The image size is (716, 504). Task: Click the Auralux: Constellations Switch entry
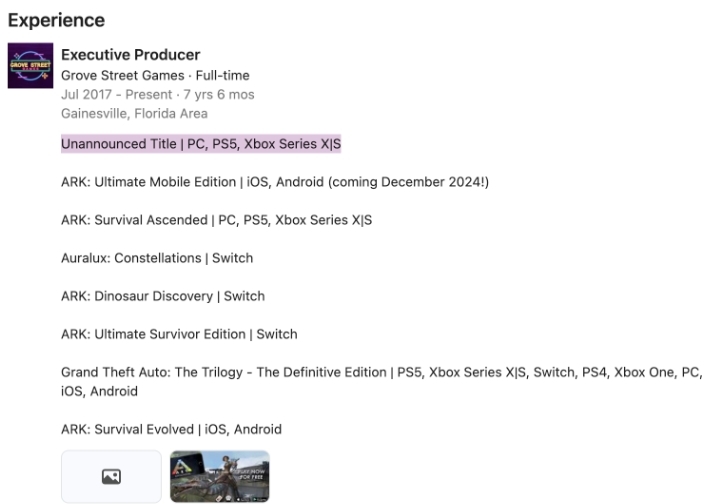[157, 258]
